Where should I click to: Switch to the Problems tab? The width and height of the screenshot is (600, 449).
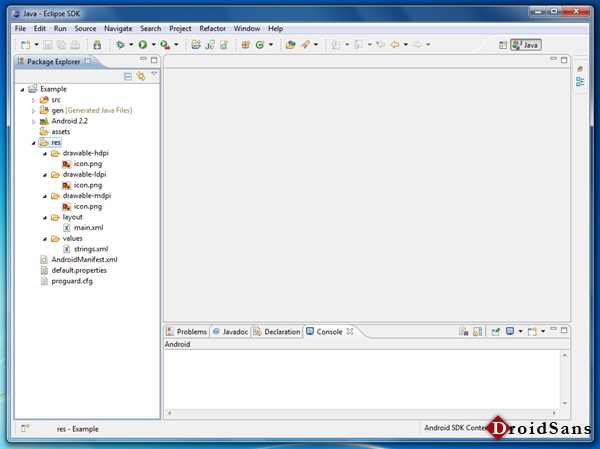[187, 331]
